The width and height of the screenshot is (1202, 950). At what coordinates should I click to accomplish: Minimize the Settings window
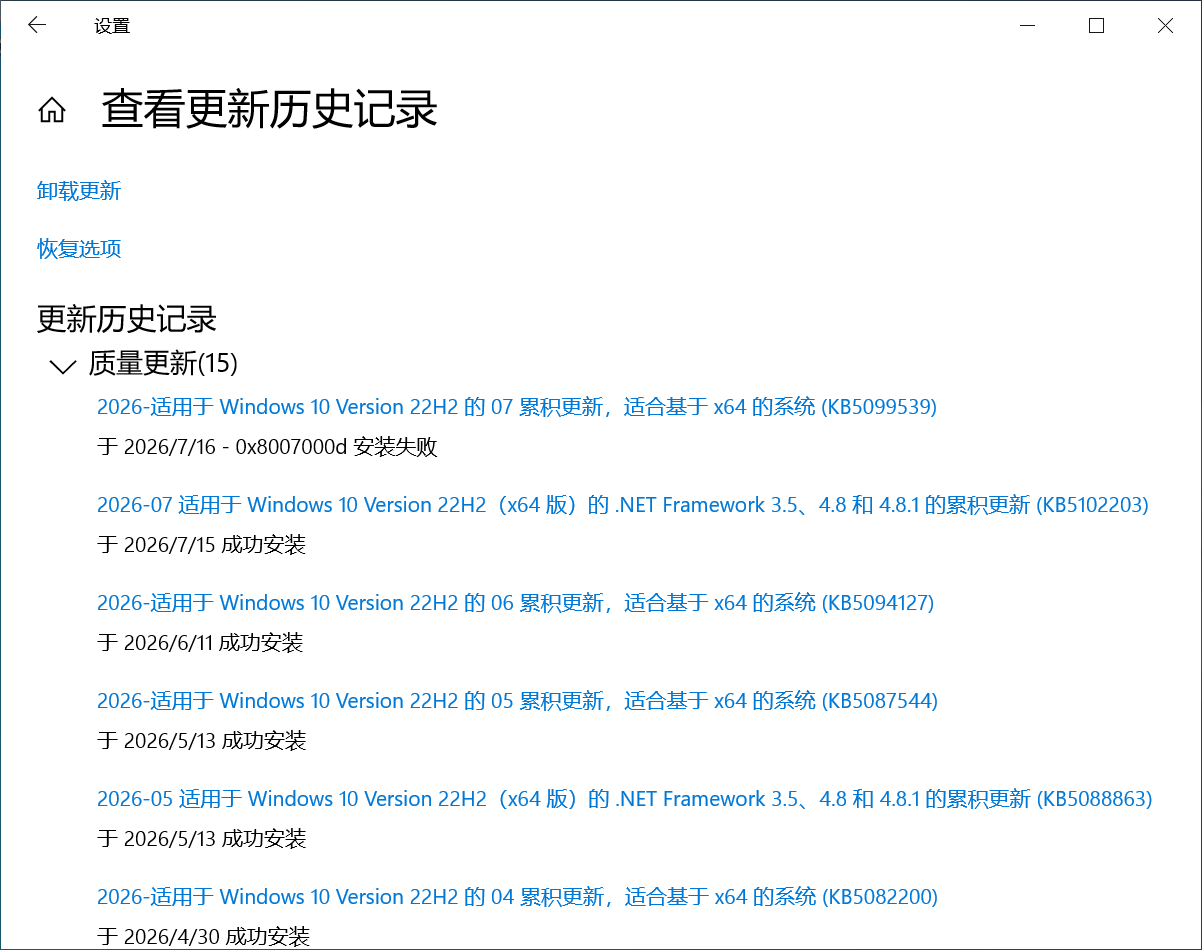[1027, 26]
